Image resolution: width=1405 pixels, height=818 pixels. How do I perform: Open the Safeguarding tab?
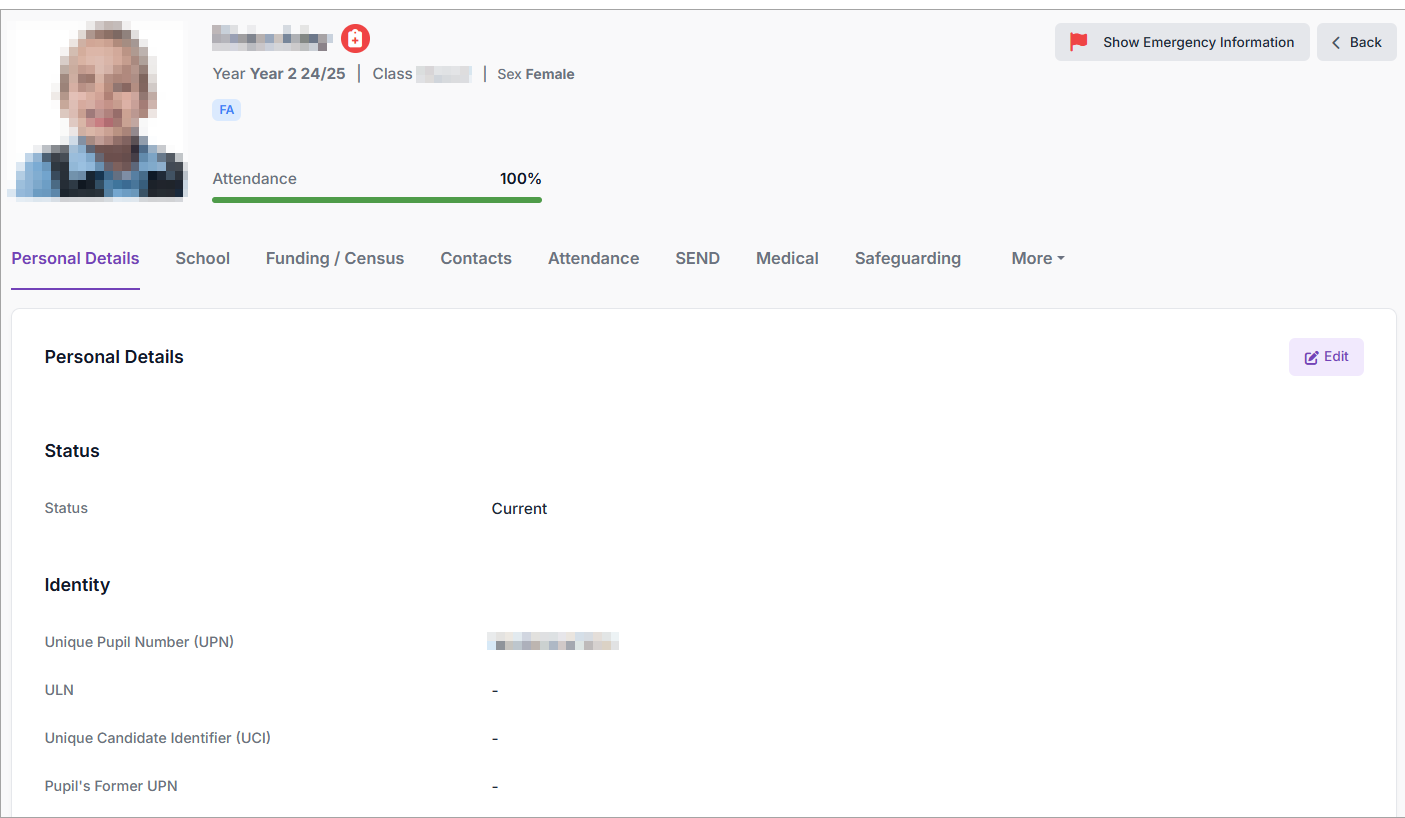click(907, 258)
